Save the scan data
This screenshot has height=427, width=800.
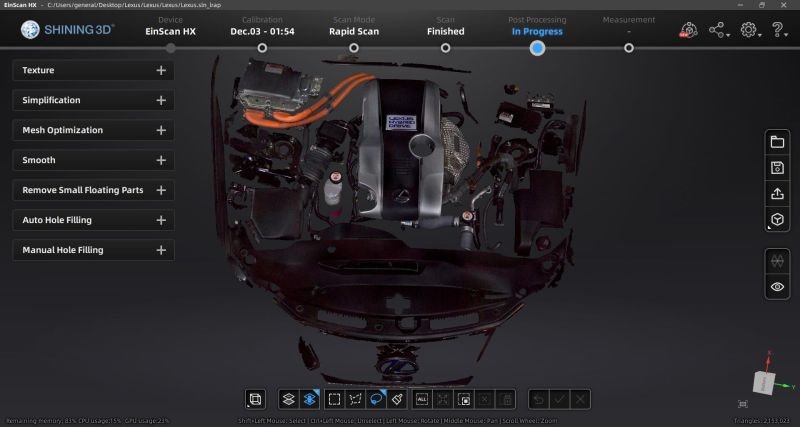coord(777,168)
